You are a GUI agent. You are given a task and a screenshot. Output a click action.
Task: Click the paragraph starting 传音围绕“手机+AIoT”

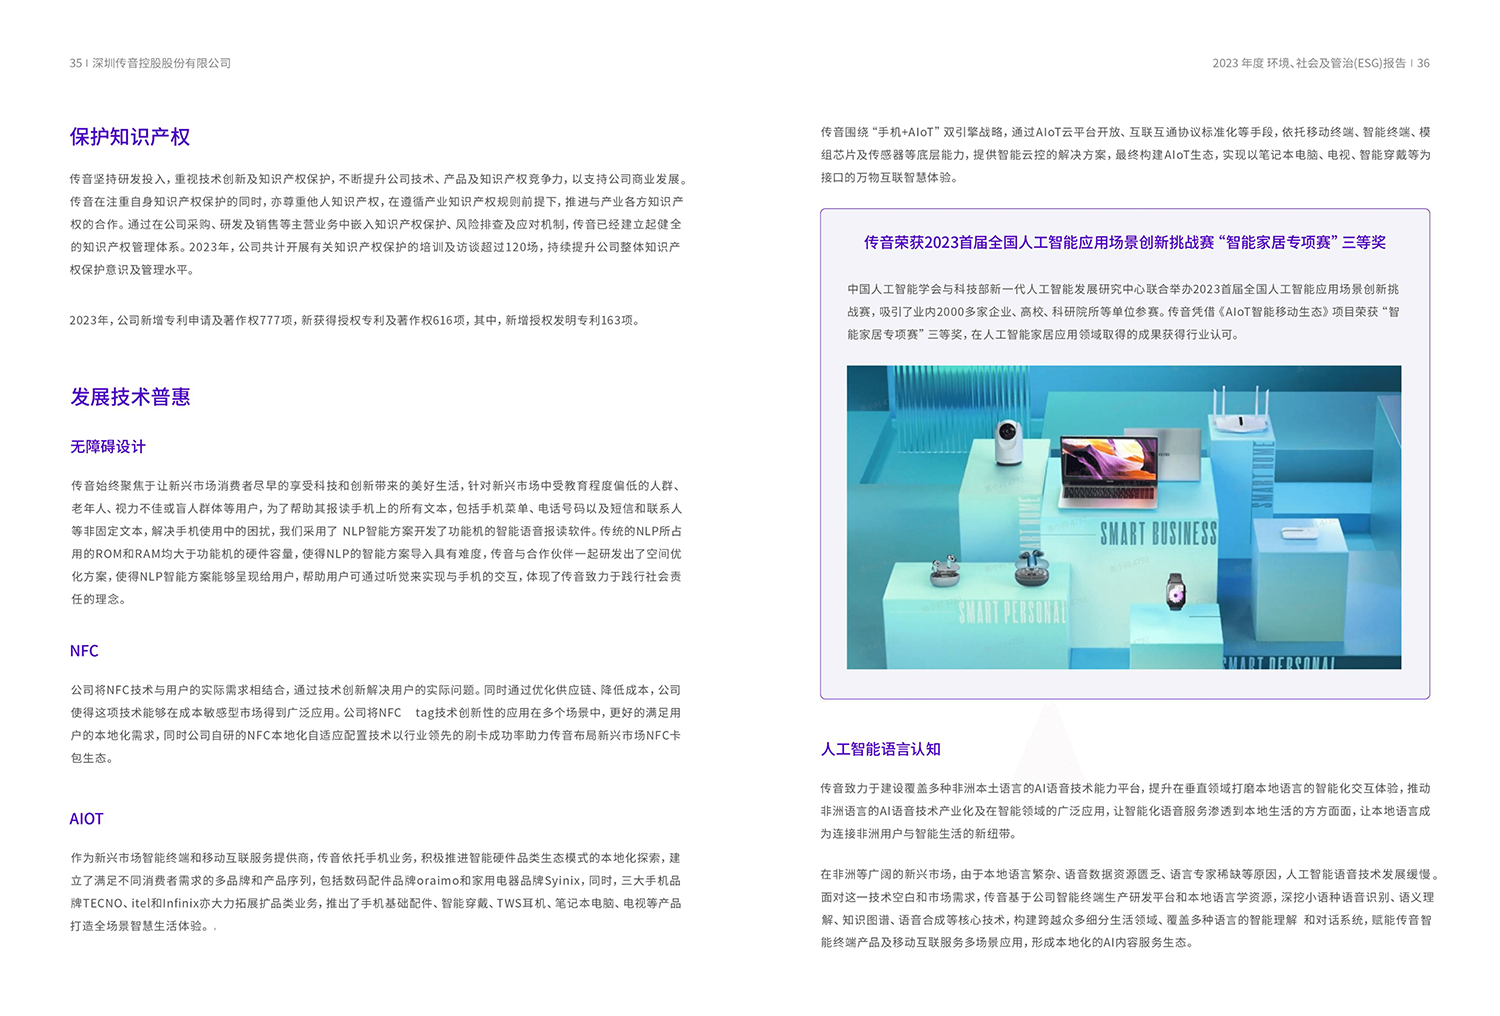pos(1125,154)
